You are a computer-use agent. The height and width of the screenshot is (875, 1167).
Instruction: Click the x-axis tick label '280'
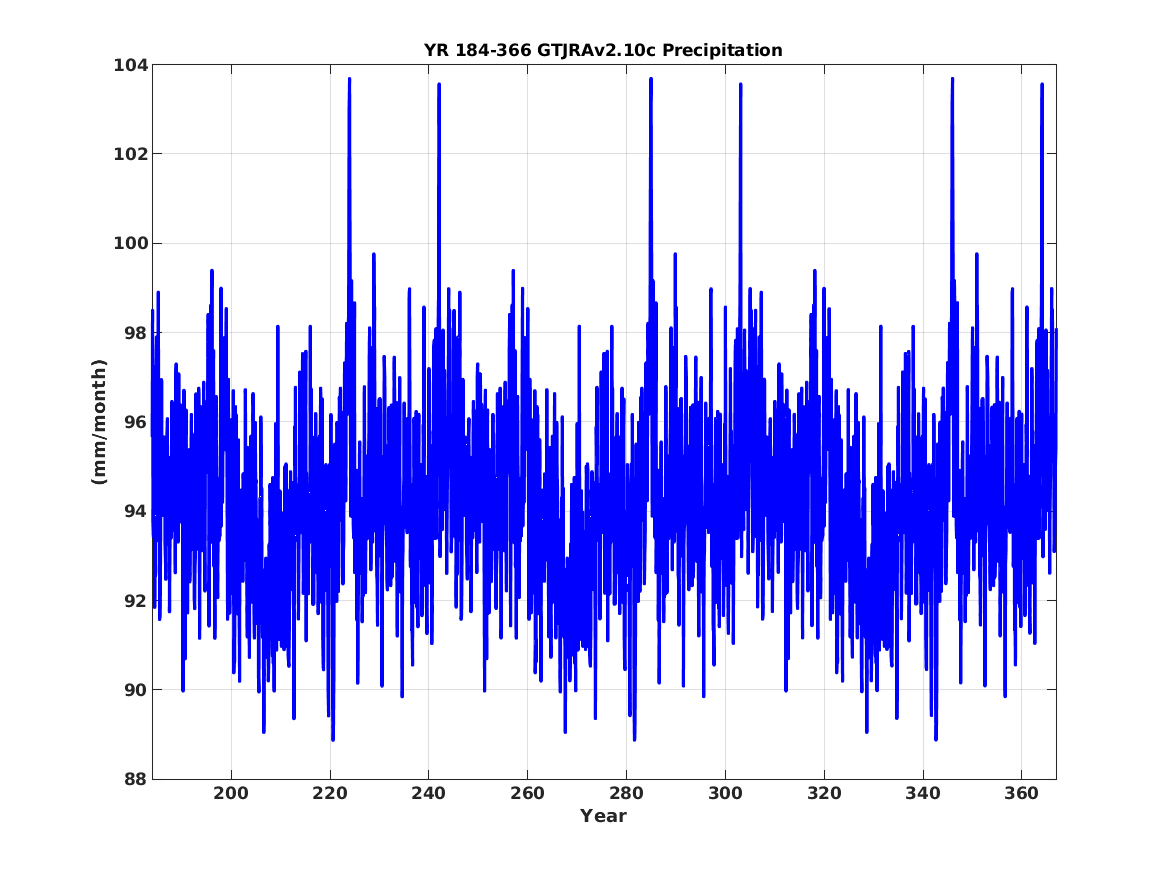coord(626,794)
